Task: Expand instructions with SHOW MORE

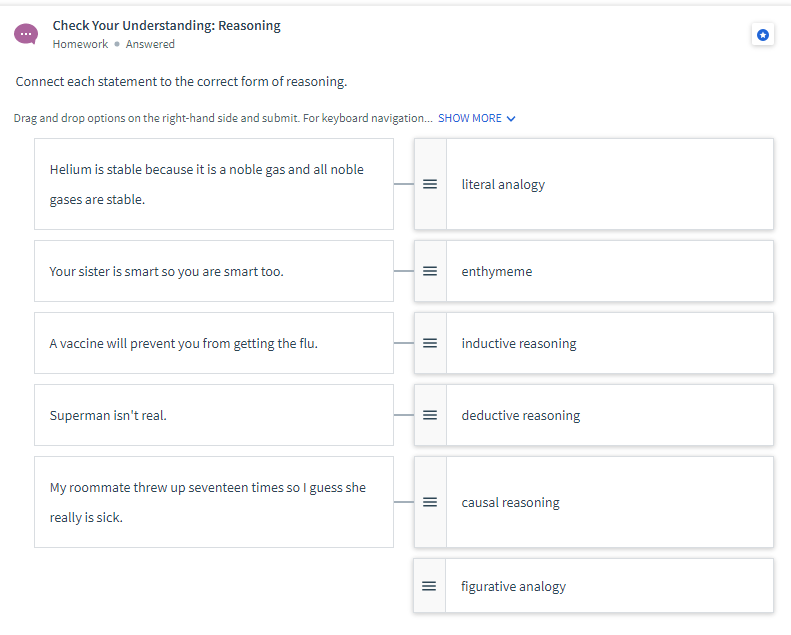Action: point(470,118)
